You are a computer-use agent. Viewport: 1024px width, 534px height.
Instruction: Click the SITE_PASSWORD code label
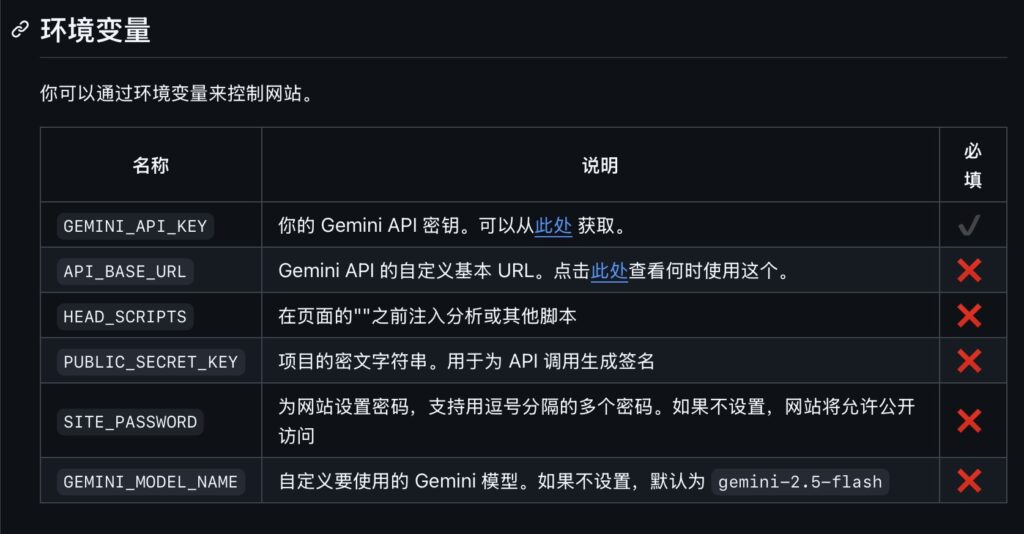130,422
